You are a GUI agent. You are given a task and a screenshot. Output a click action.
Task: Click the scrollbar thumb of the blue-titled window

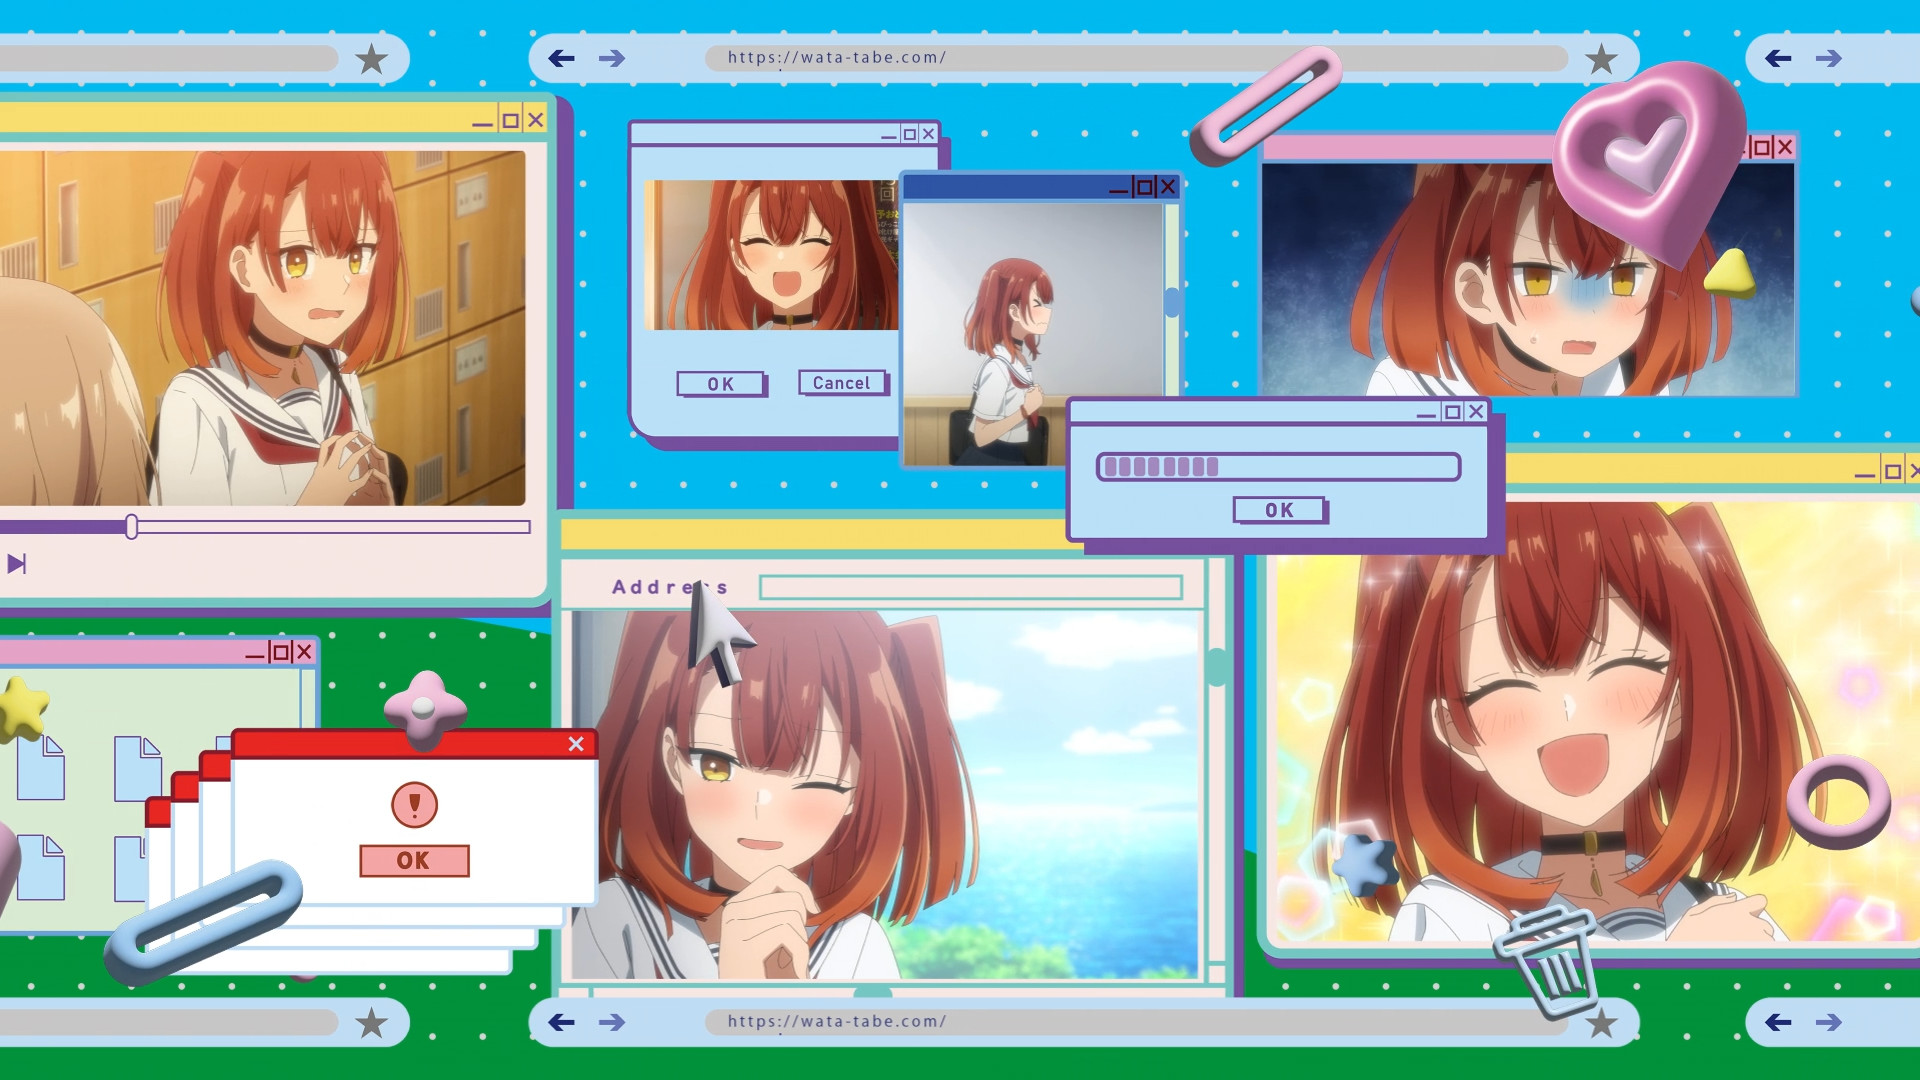(x=1171, y=302)
